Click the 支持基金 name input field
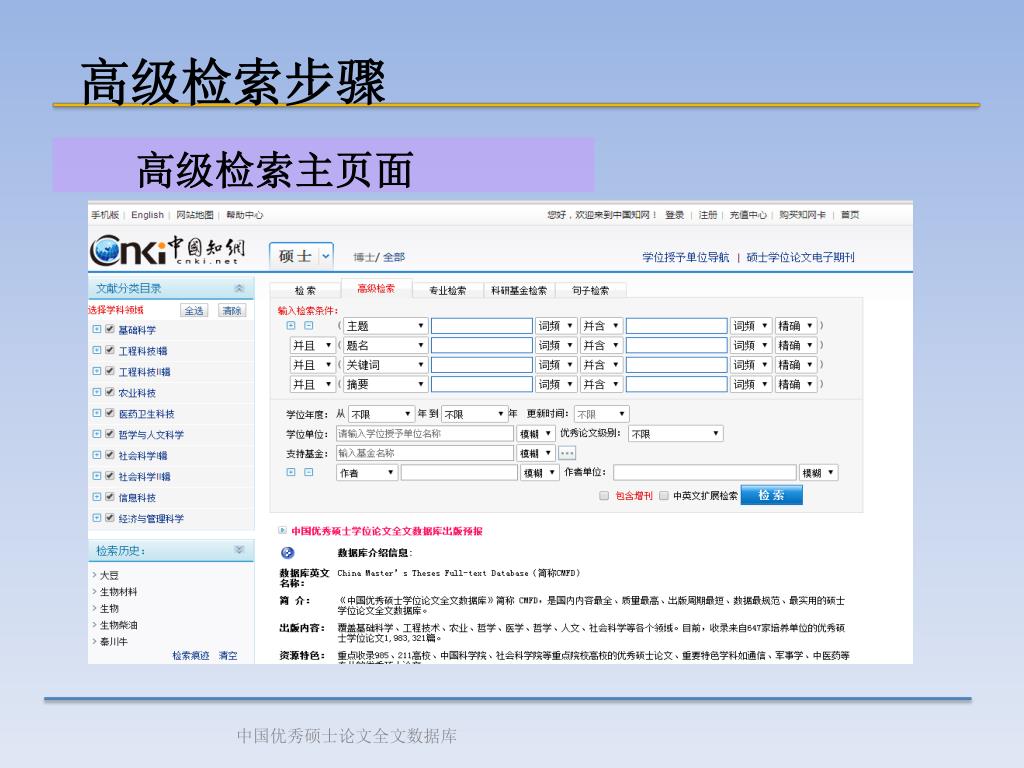 coord(425,453)
